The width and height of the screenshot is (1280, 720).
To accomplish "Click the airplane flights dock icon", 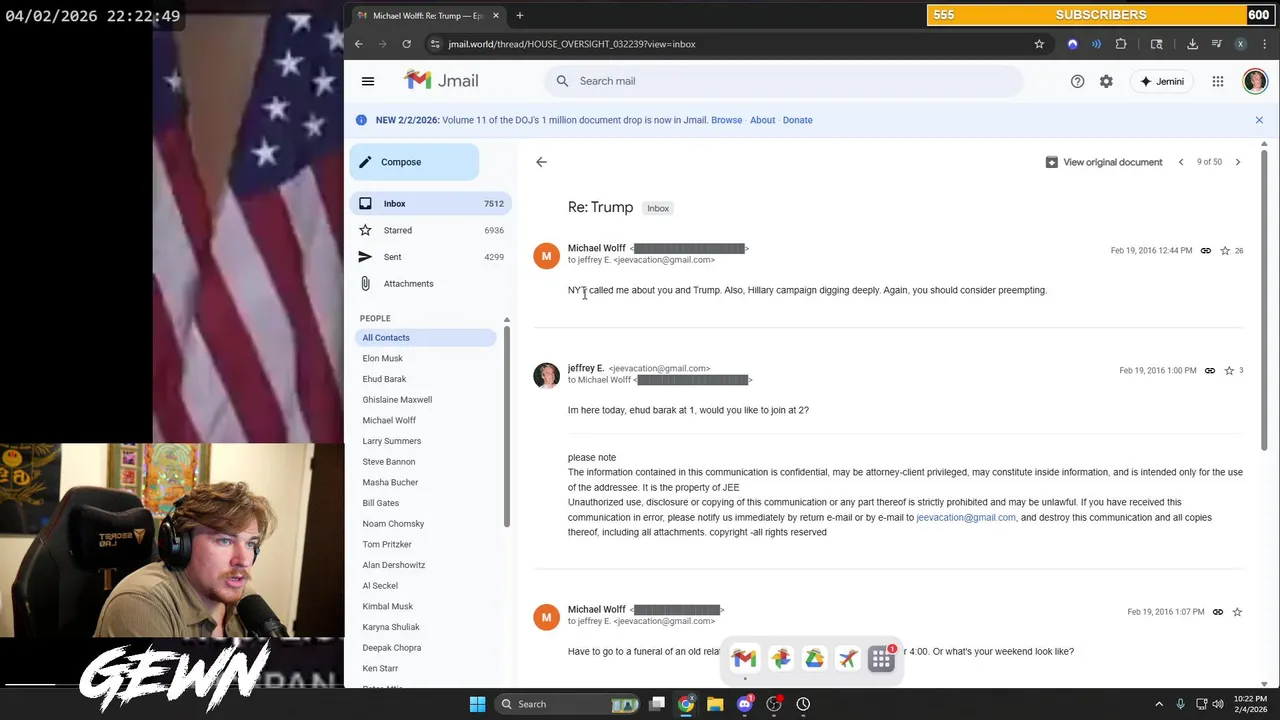I will [848, 658].
